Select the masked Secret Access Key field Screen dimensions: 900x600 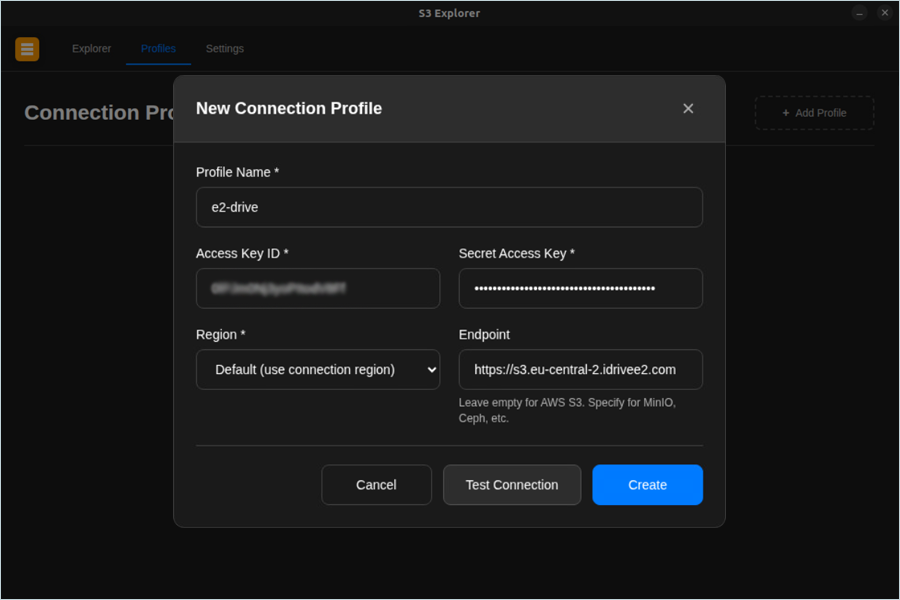point(580,288)
